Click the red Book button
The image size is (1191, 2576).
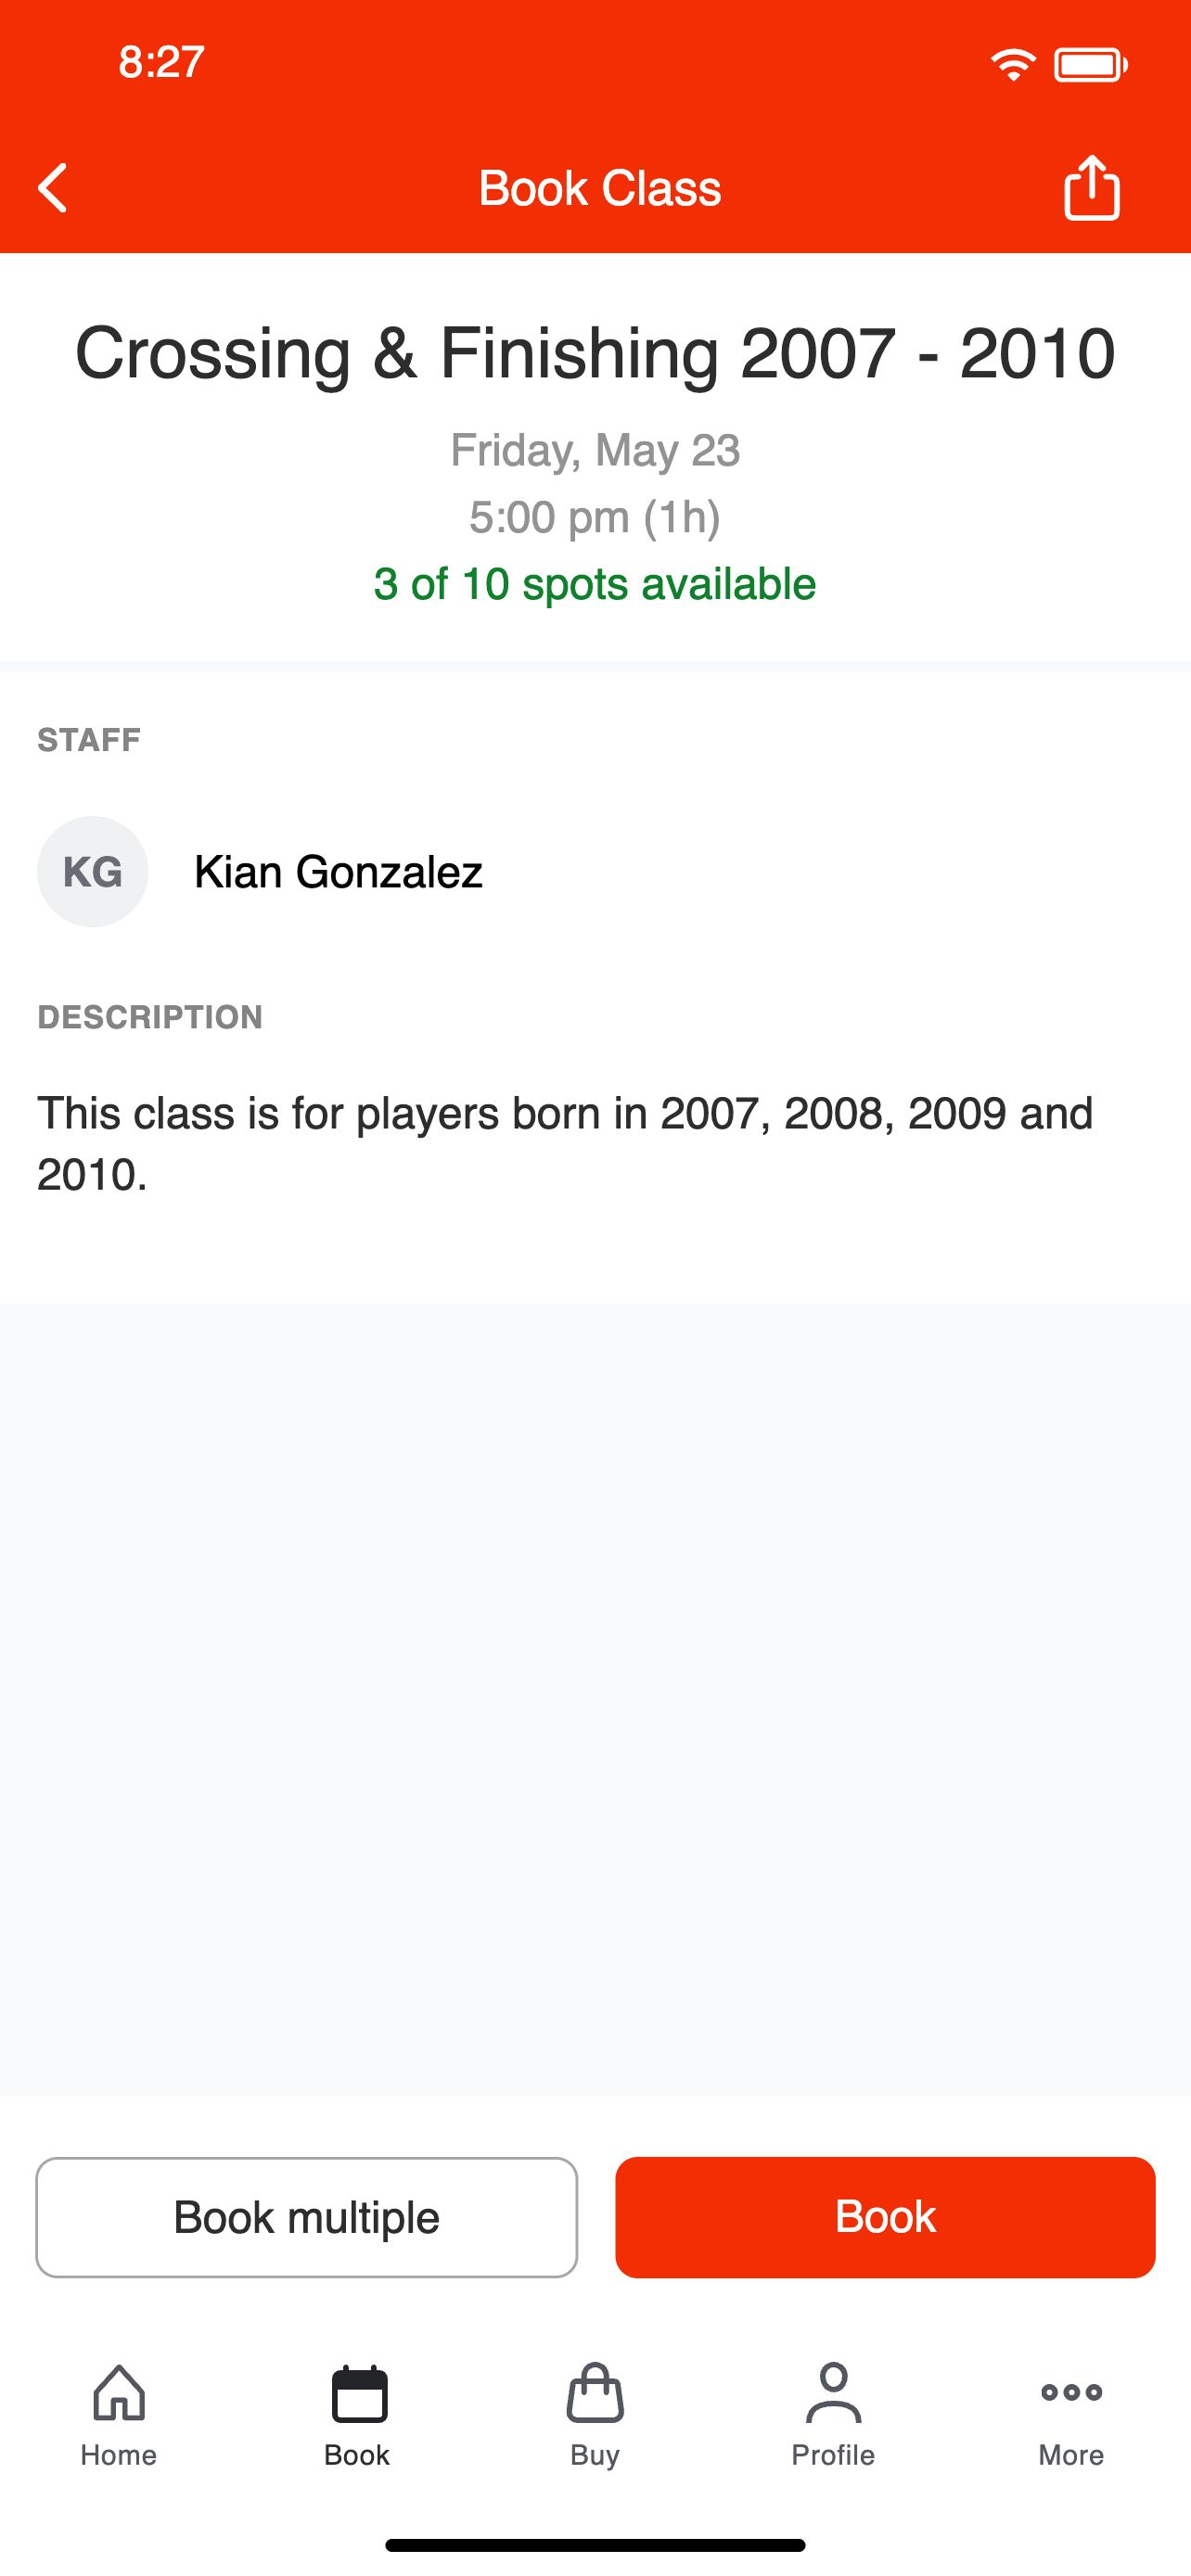[x=885, y=2217]
